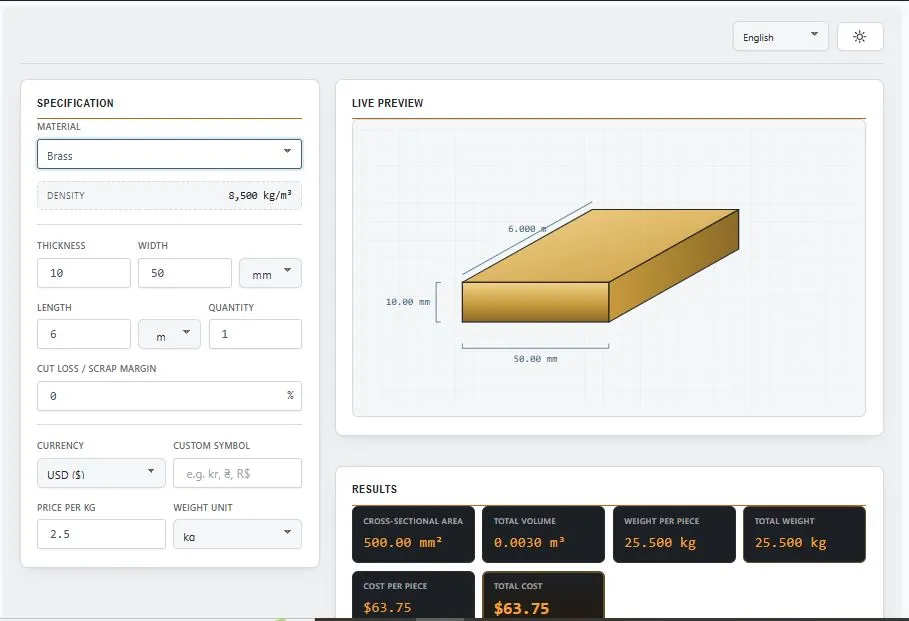Click the Cost Per Piece result card
The image size is (909, 621).
click(x=413, y=595)
